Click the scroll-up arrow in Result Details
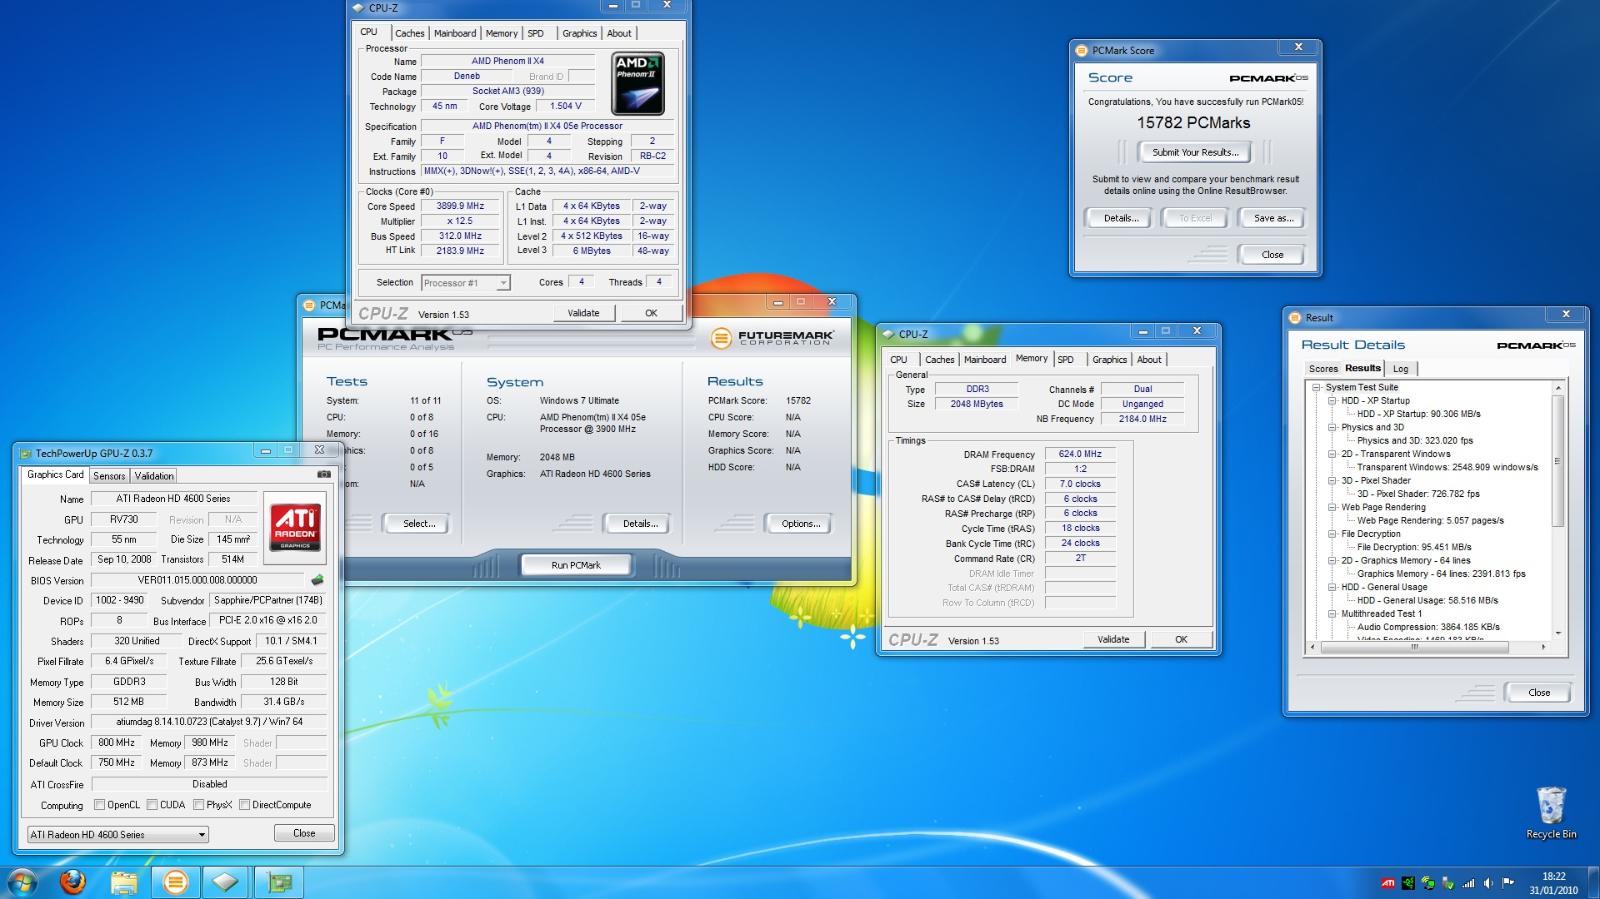1600x899 pixels. (x=1558, y=387)
